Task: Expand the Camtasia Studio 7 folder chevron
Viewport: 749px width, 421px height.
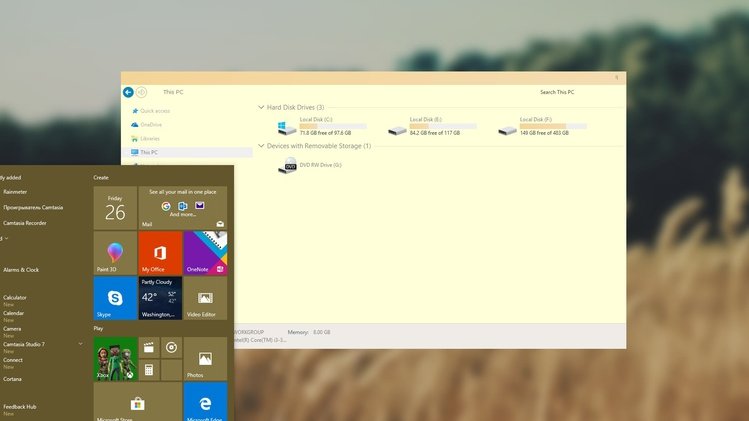Action: [x=80, y=344]
